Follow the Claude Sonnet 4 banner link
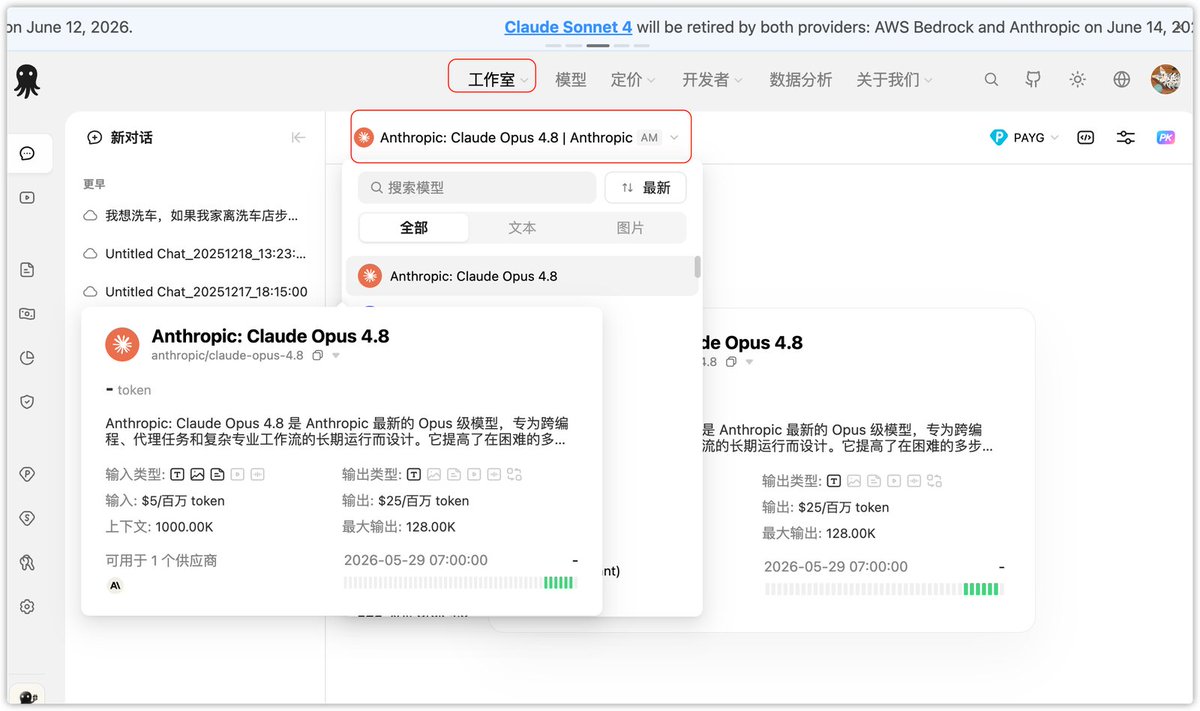Screen dimensions: 1200x711 pos(568,27)
